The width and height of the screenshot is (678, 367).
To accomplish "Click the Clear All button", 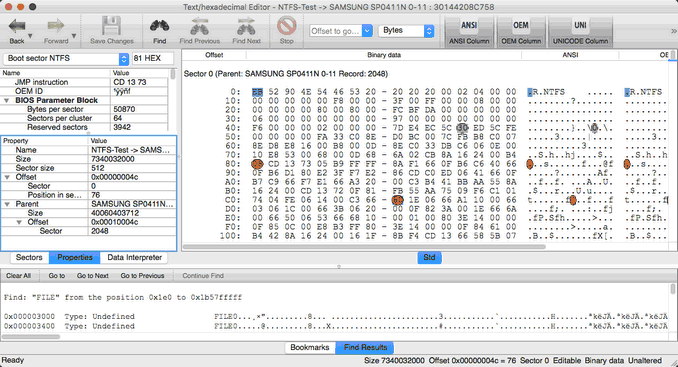I will tap(19, 276).
